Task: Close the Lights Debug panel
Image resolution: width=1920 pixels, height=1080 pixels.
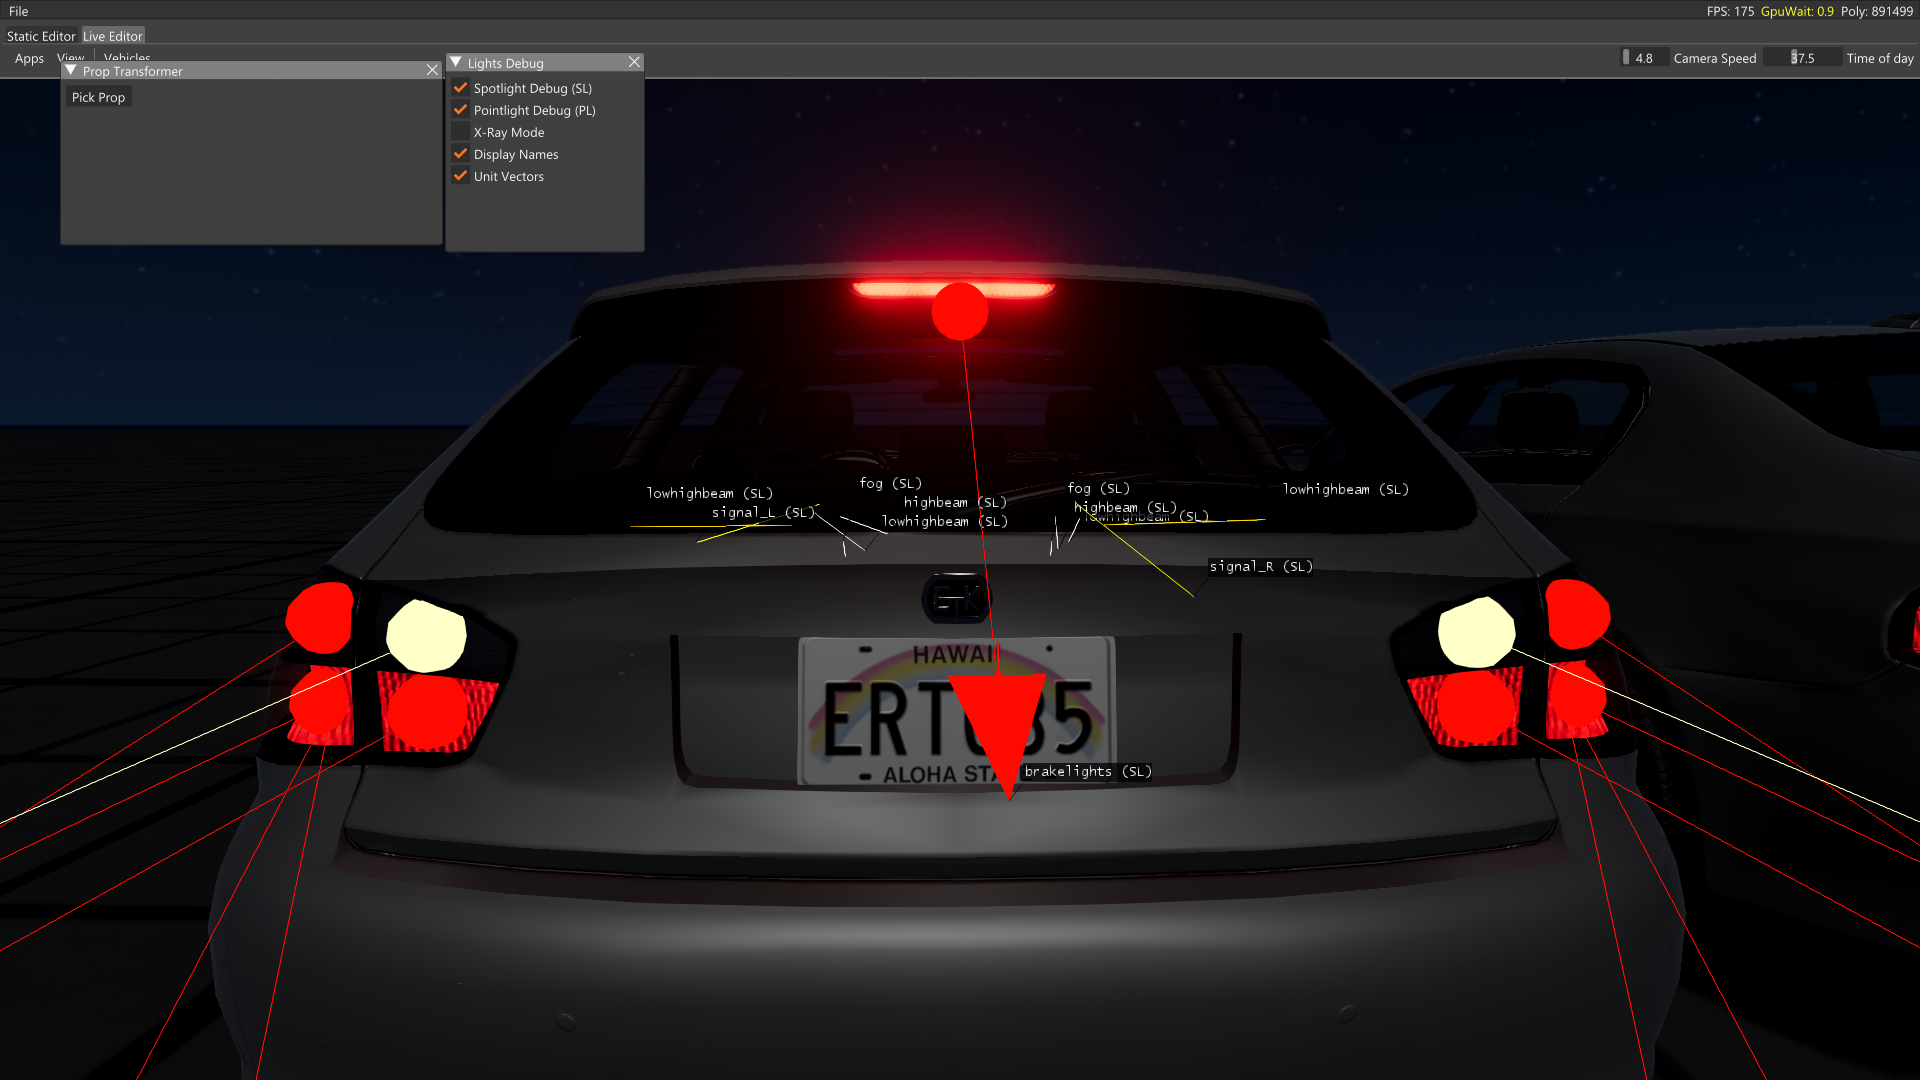Action: (x=634, y=63)
